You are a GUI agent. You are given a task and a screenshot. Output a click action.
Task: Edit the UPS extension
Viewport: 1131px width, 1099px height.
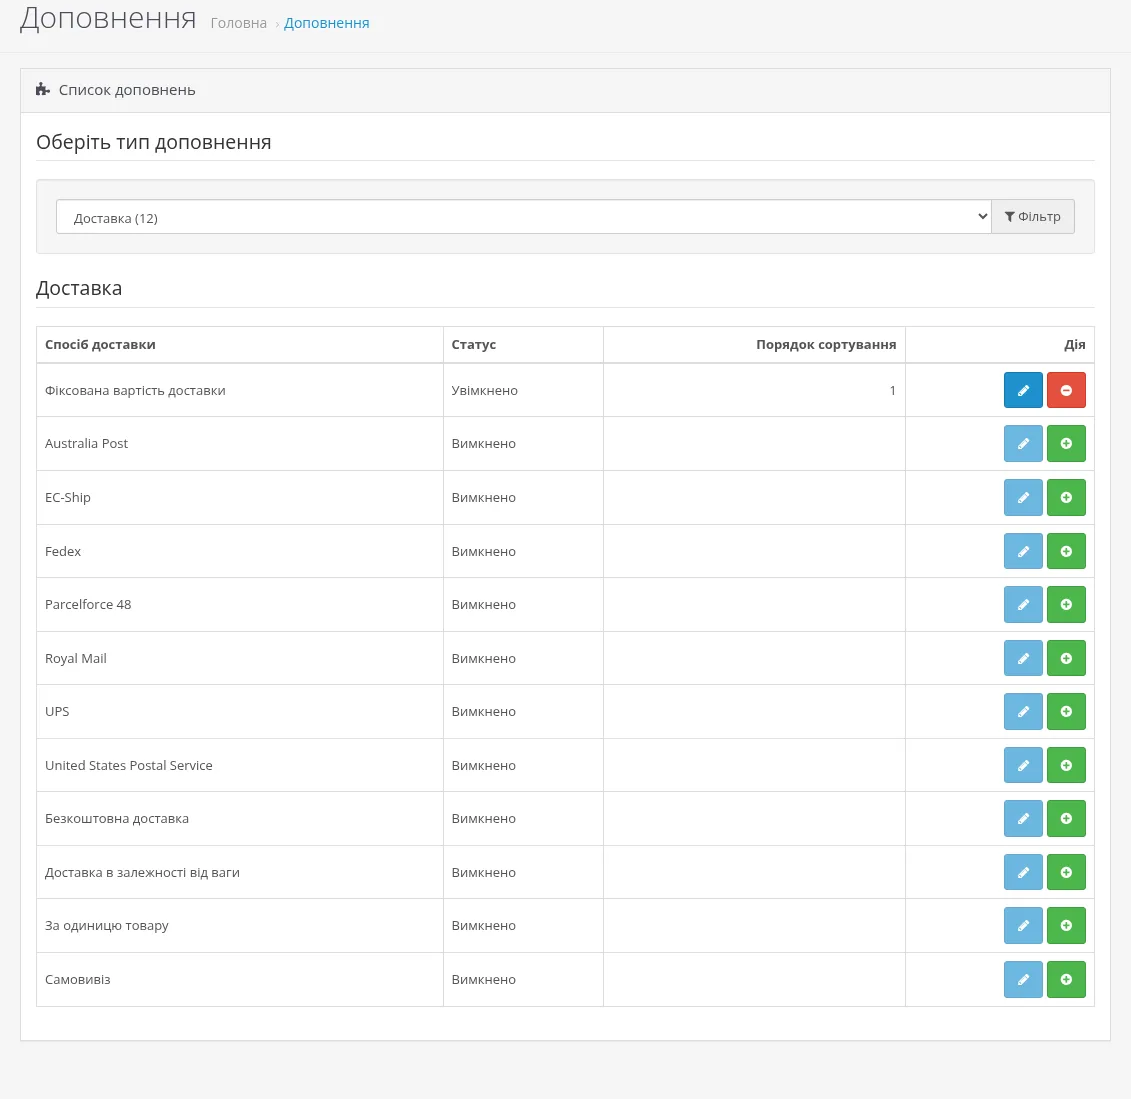pos(1023,712)
